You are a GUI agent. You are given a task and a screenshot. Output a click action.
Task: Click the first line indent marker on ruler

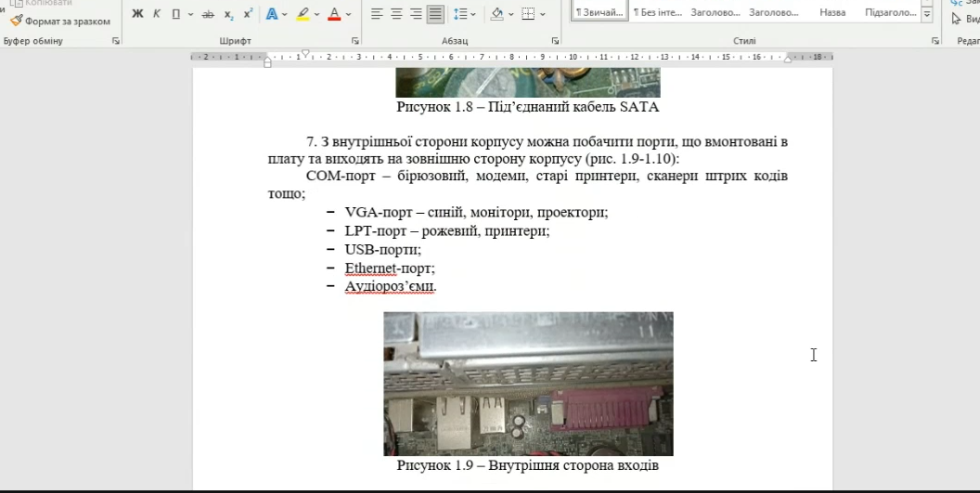[x=305, y=54]
